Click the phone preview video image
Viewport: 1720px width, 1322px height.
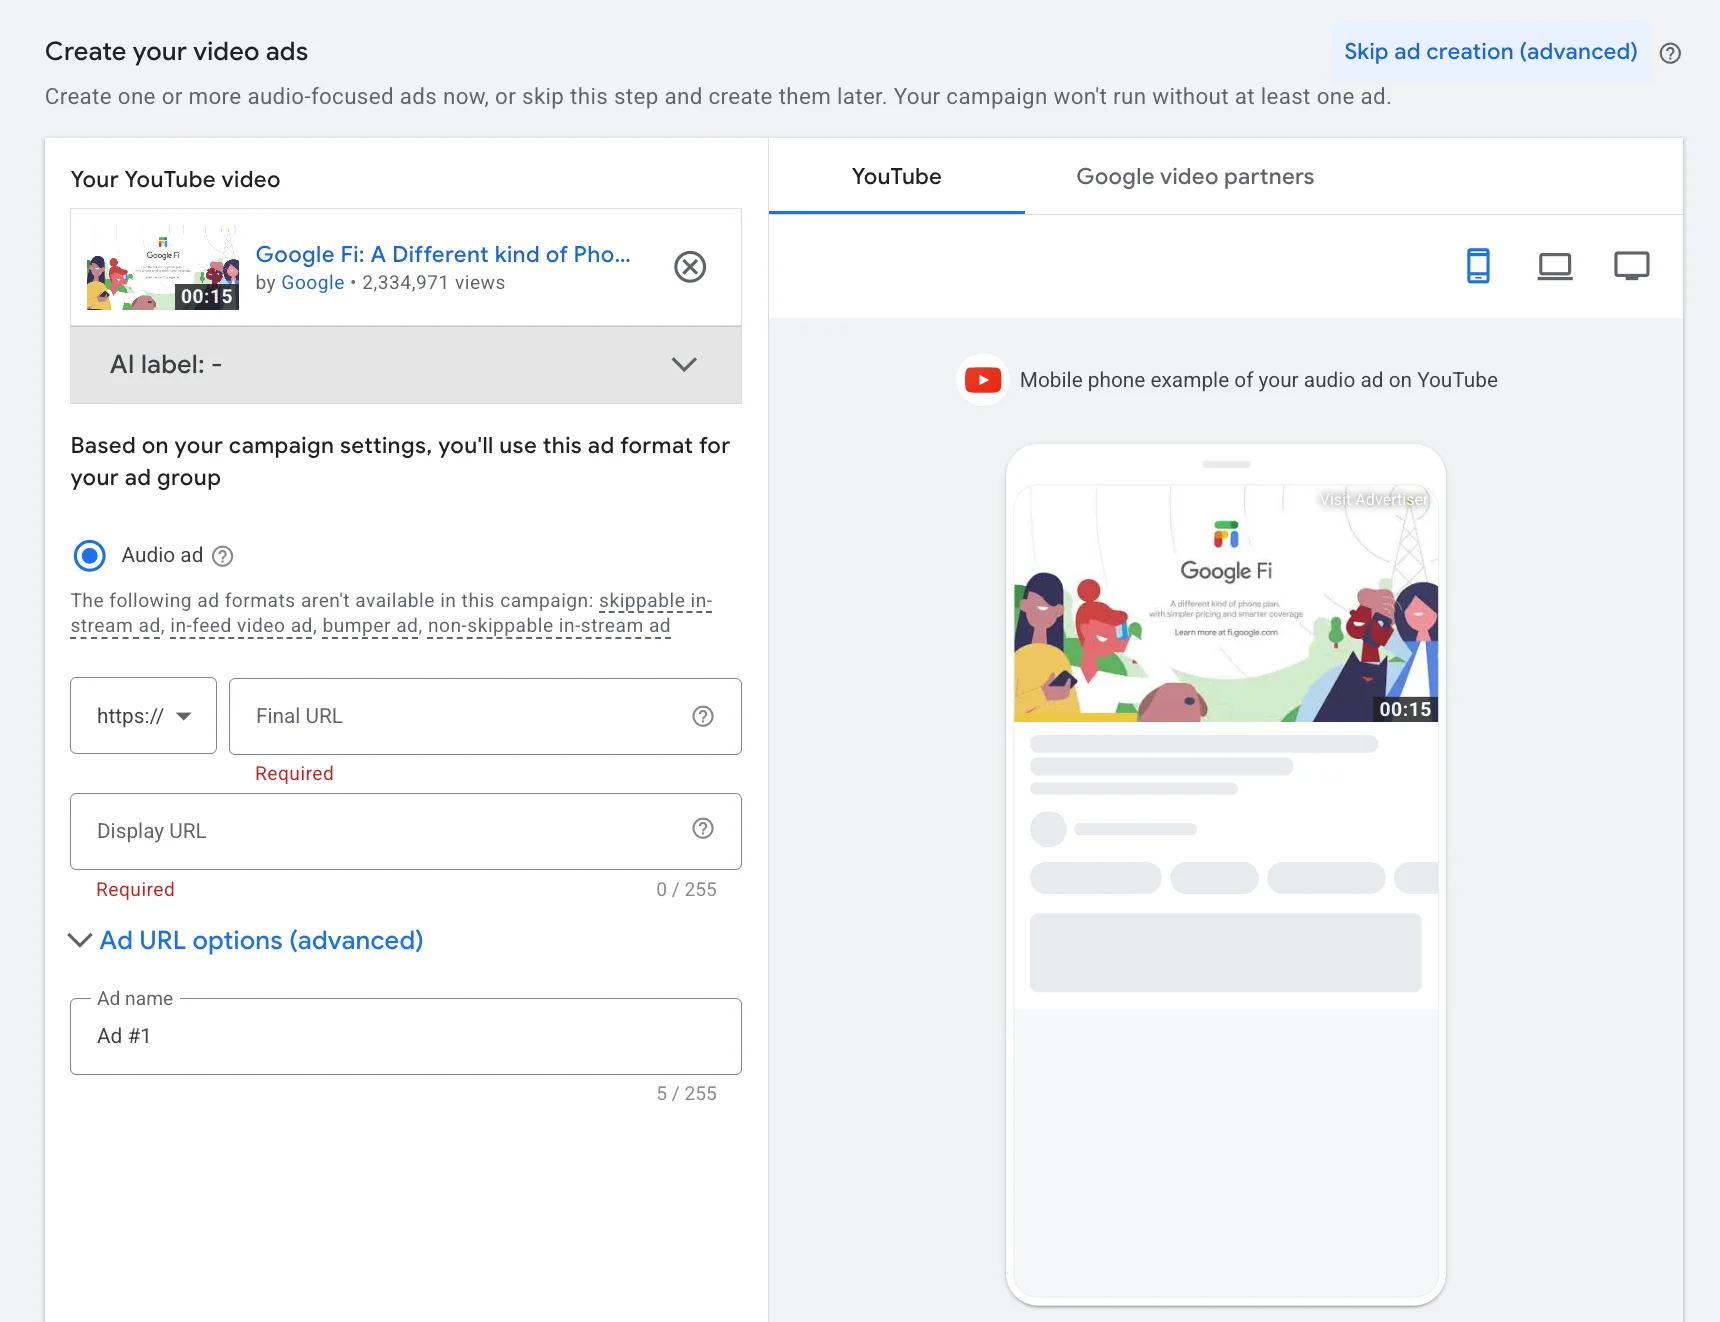point(1226,604)
